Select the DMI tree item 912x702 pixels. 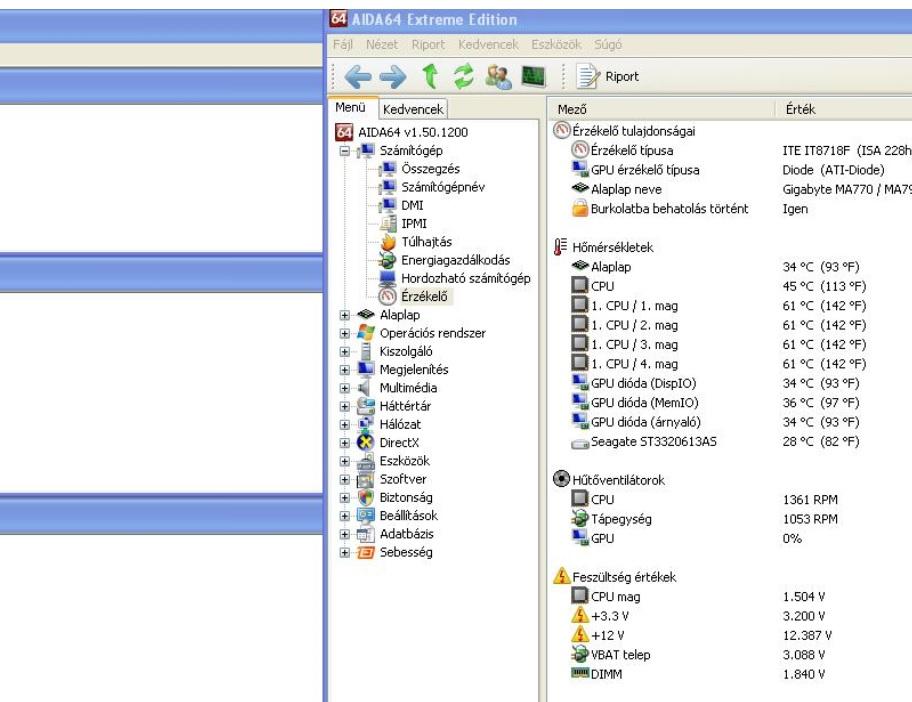pyautogui.click(x=412, y=205)
